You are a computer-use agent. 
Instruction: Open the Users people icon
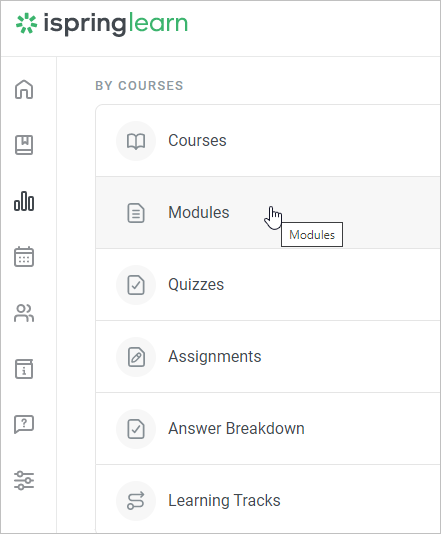(24, 313)
